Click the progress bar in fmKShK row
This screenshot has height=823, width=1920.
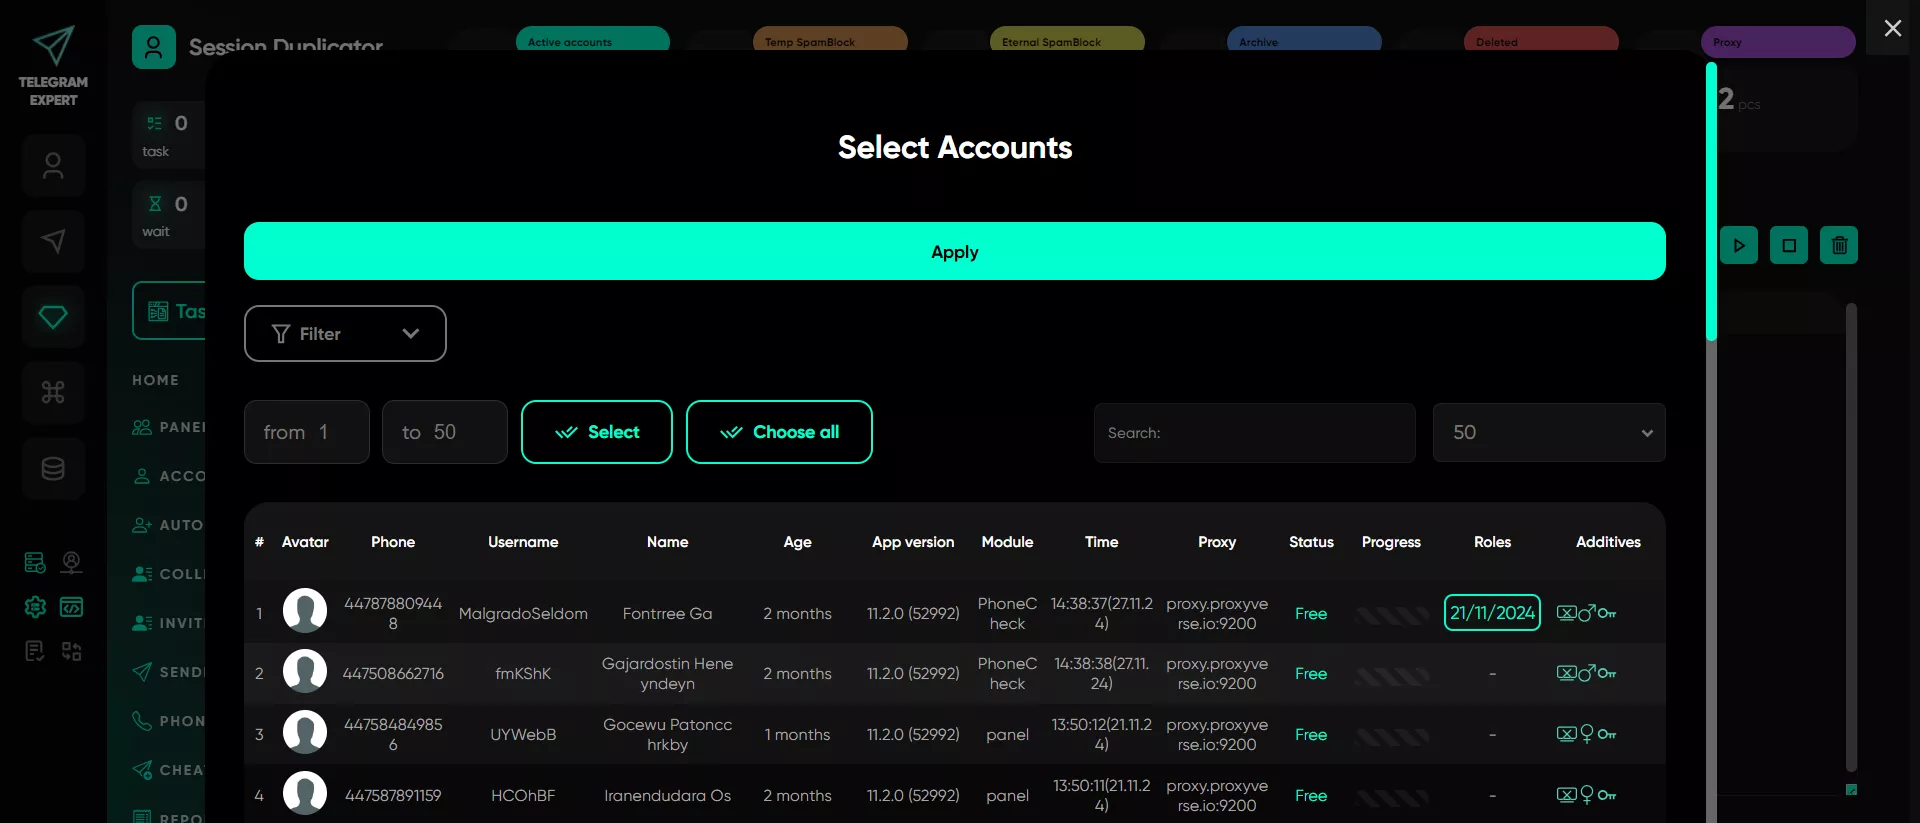point(1391,675)
